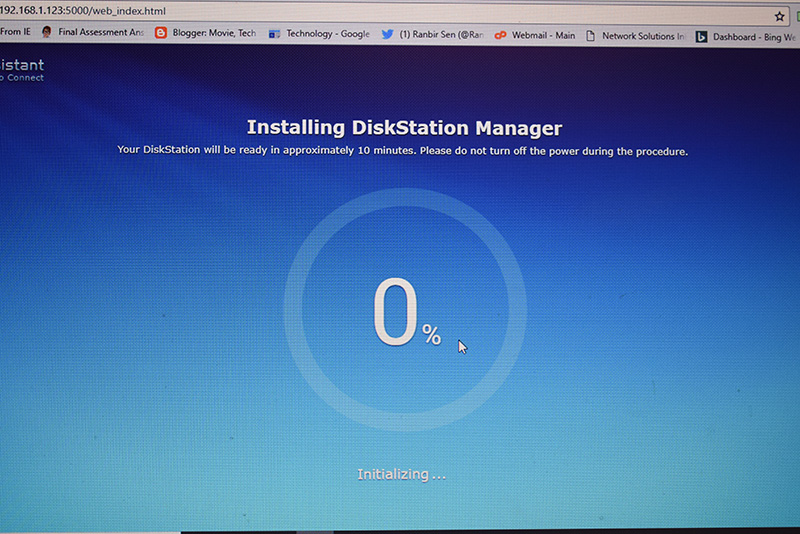Click the Bing 'b' bookmark icon
Image resolution: width=800 pixels, height=534 pixels.
702,37
